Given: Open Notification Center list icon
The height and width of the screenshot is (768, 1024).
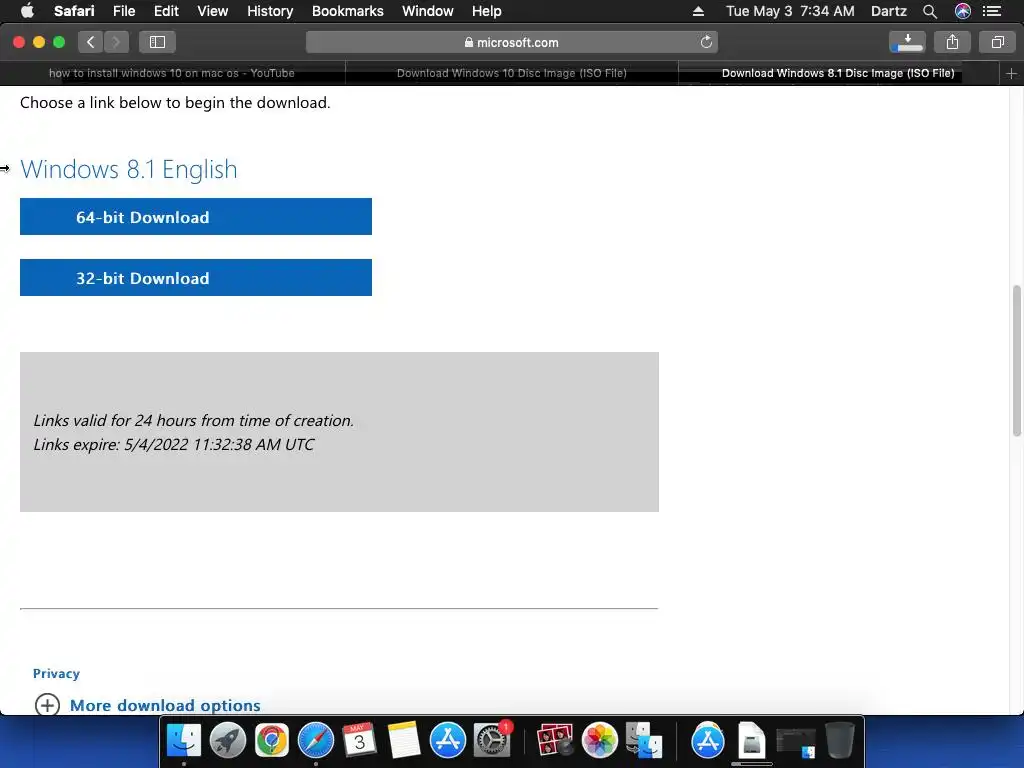Looking at the screenshot, I should click(992, 11).
